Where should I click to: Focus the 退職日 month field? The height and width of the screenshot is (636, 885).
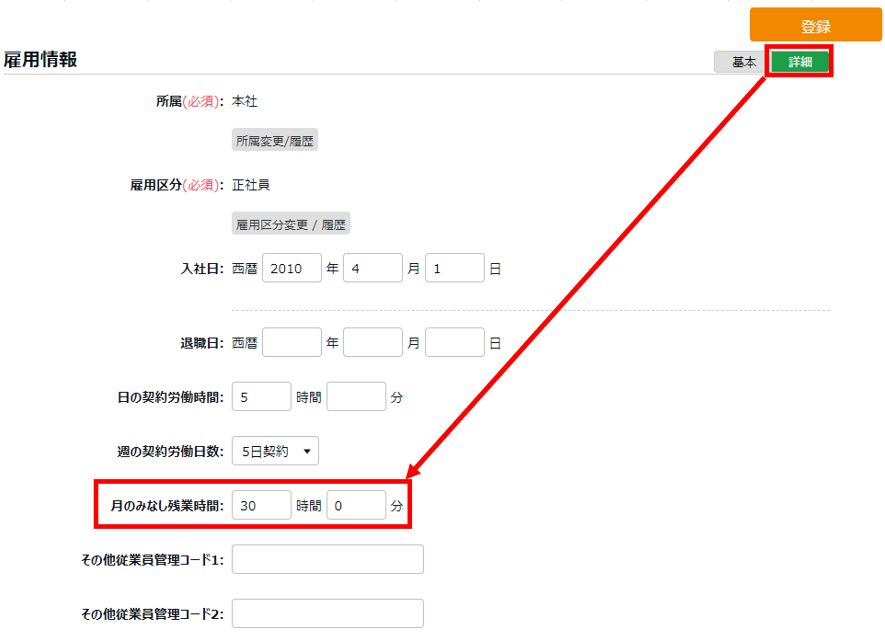tap(373, 343)
